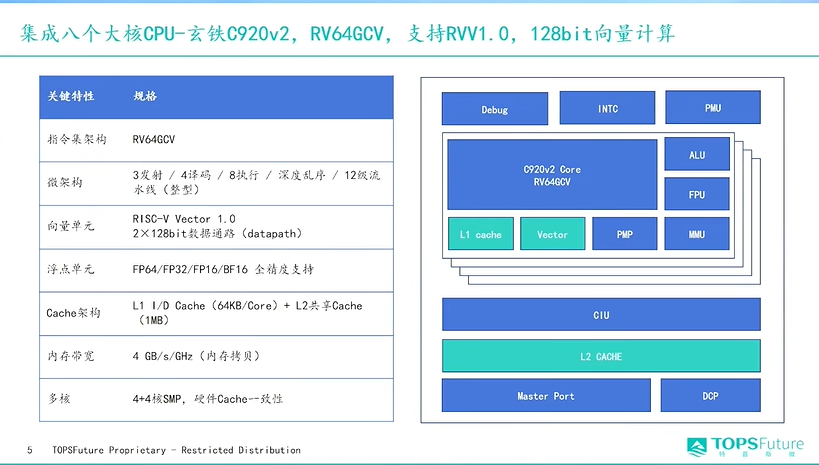The image size is (819, 465).
Task: Select the '微架构' row label
Action: coord(65,182)
